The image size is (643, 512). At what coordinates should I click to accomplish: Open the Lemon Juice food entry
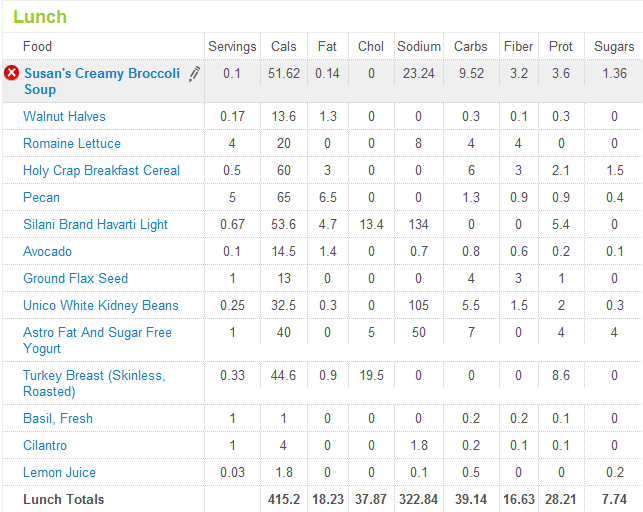tap(60, 472)
